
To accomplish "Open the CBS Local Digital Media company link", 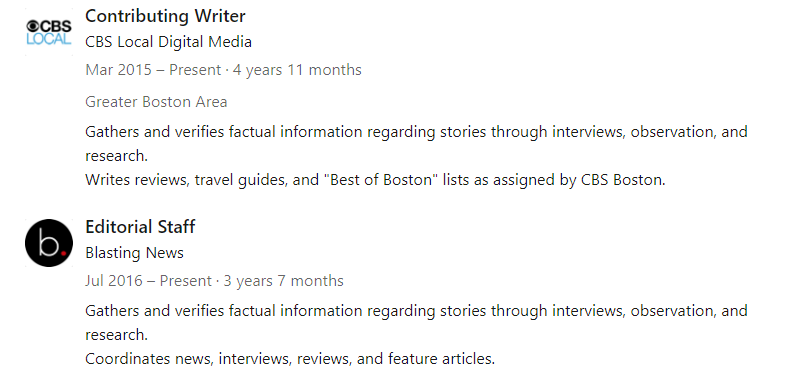I will [168, 42].
